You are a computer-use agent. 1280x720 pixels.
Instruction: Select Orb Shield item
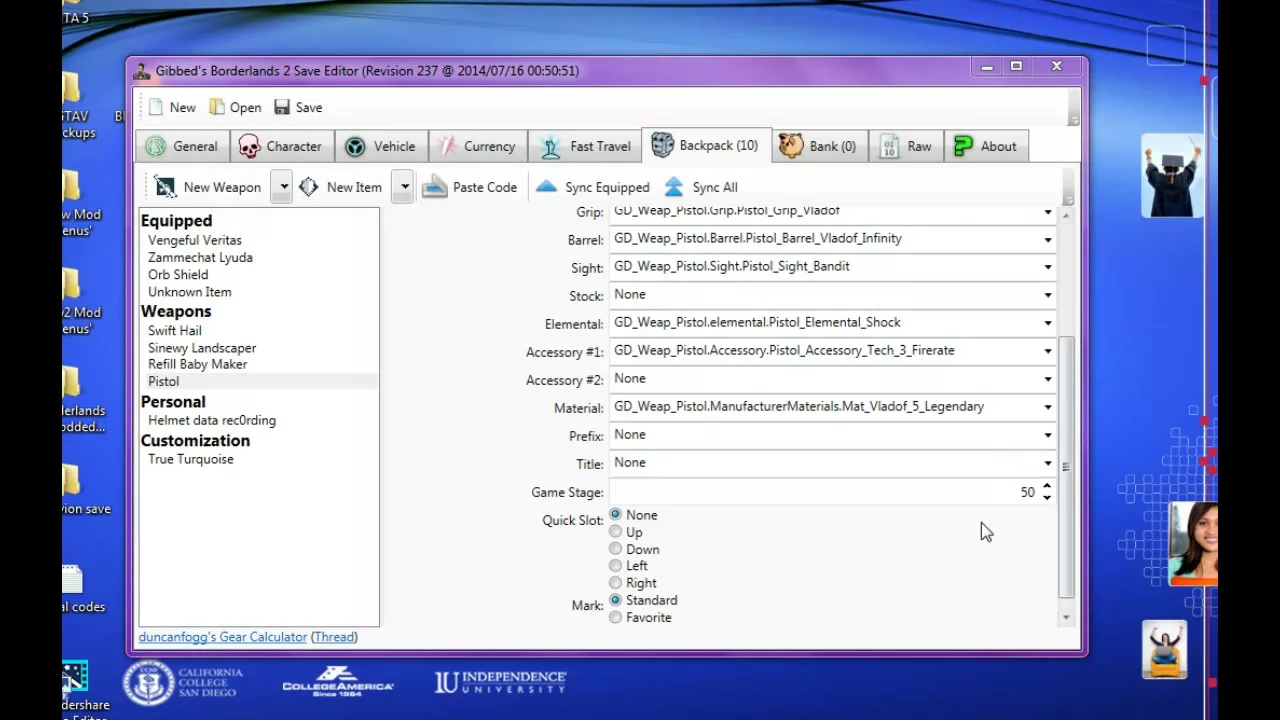pyautogui.click(x=178, y=274)
